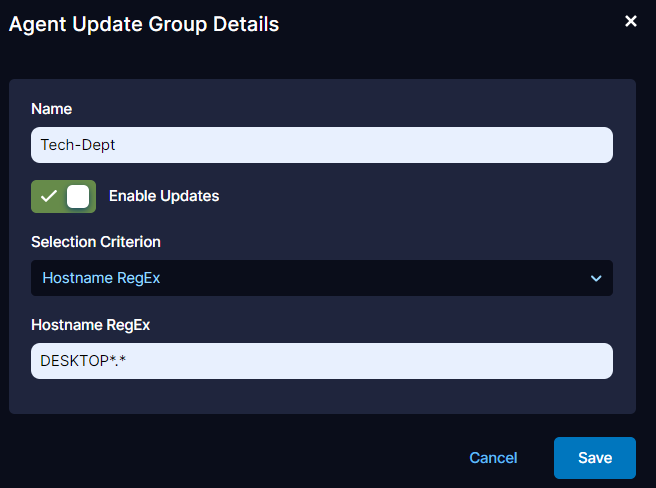The image size is (656, 488).
Task: Click the "Name" field label
Action: point(52,108)
